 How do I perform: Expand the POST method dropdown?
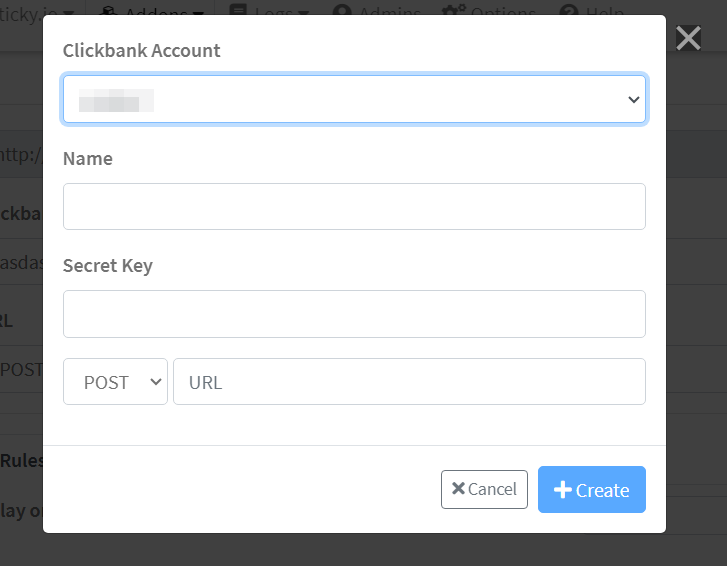[x=115, y=382]
